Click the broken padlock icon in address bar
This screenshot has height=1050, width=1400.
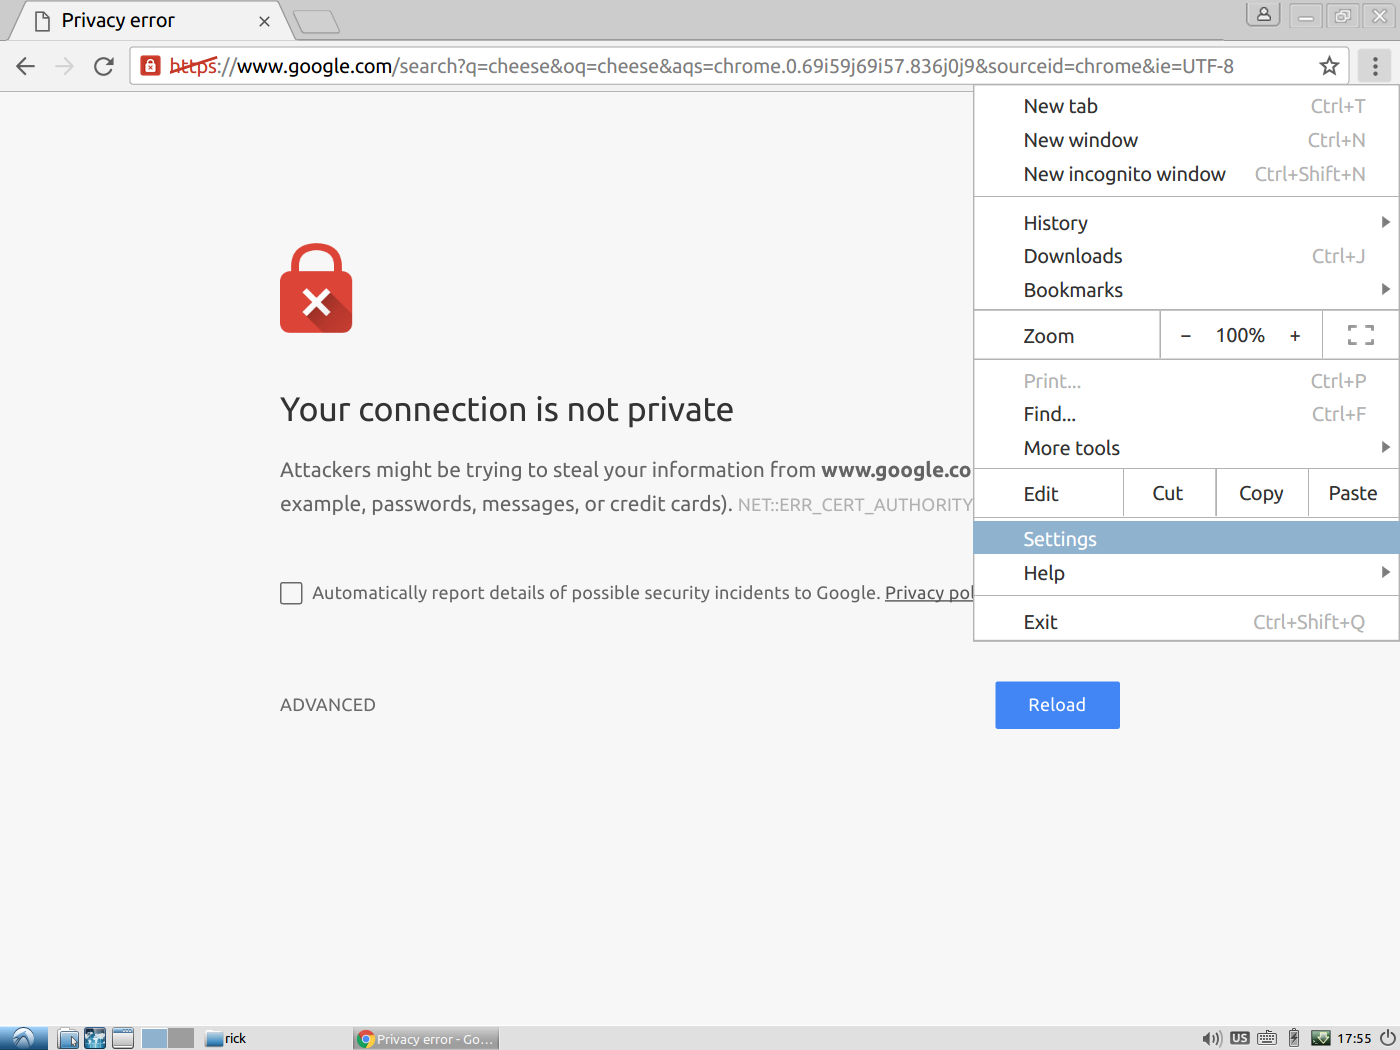tap(150, 67)
